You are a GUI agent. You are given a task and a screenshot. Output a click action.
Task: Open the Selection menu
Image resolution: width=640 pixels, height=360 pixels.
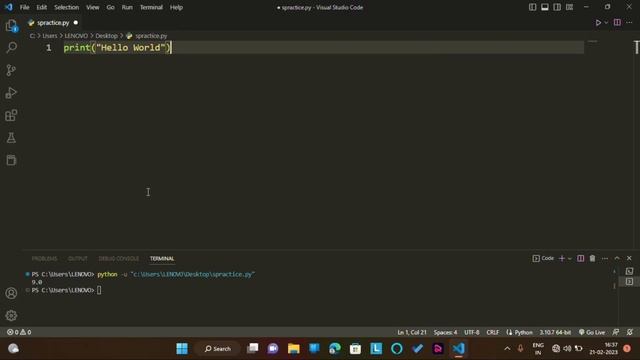coord(67,7)
